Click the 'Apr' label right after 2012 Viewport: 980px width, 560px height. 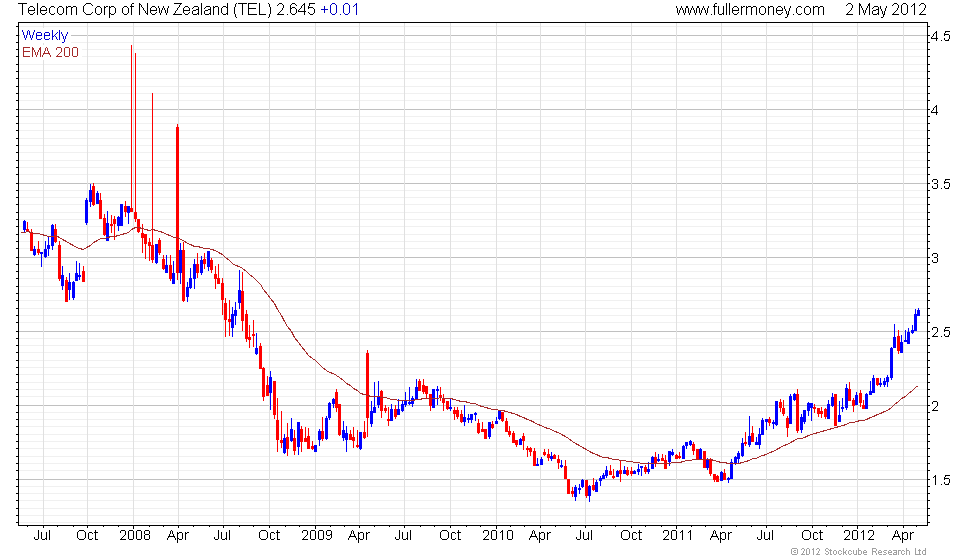(x=902, y=535)
